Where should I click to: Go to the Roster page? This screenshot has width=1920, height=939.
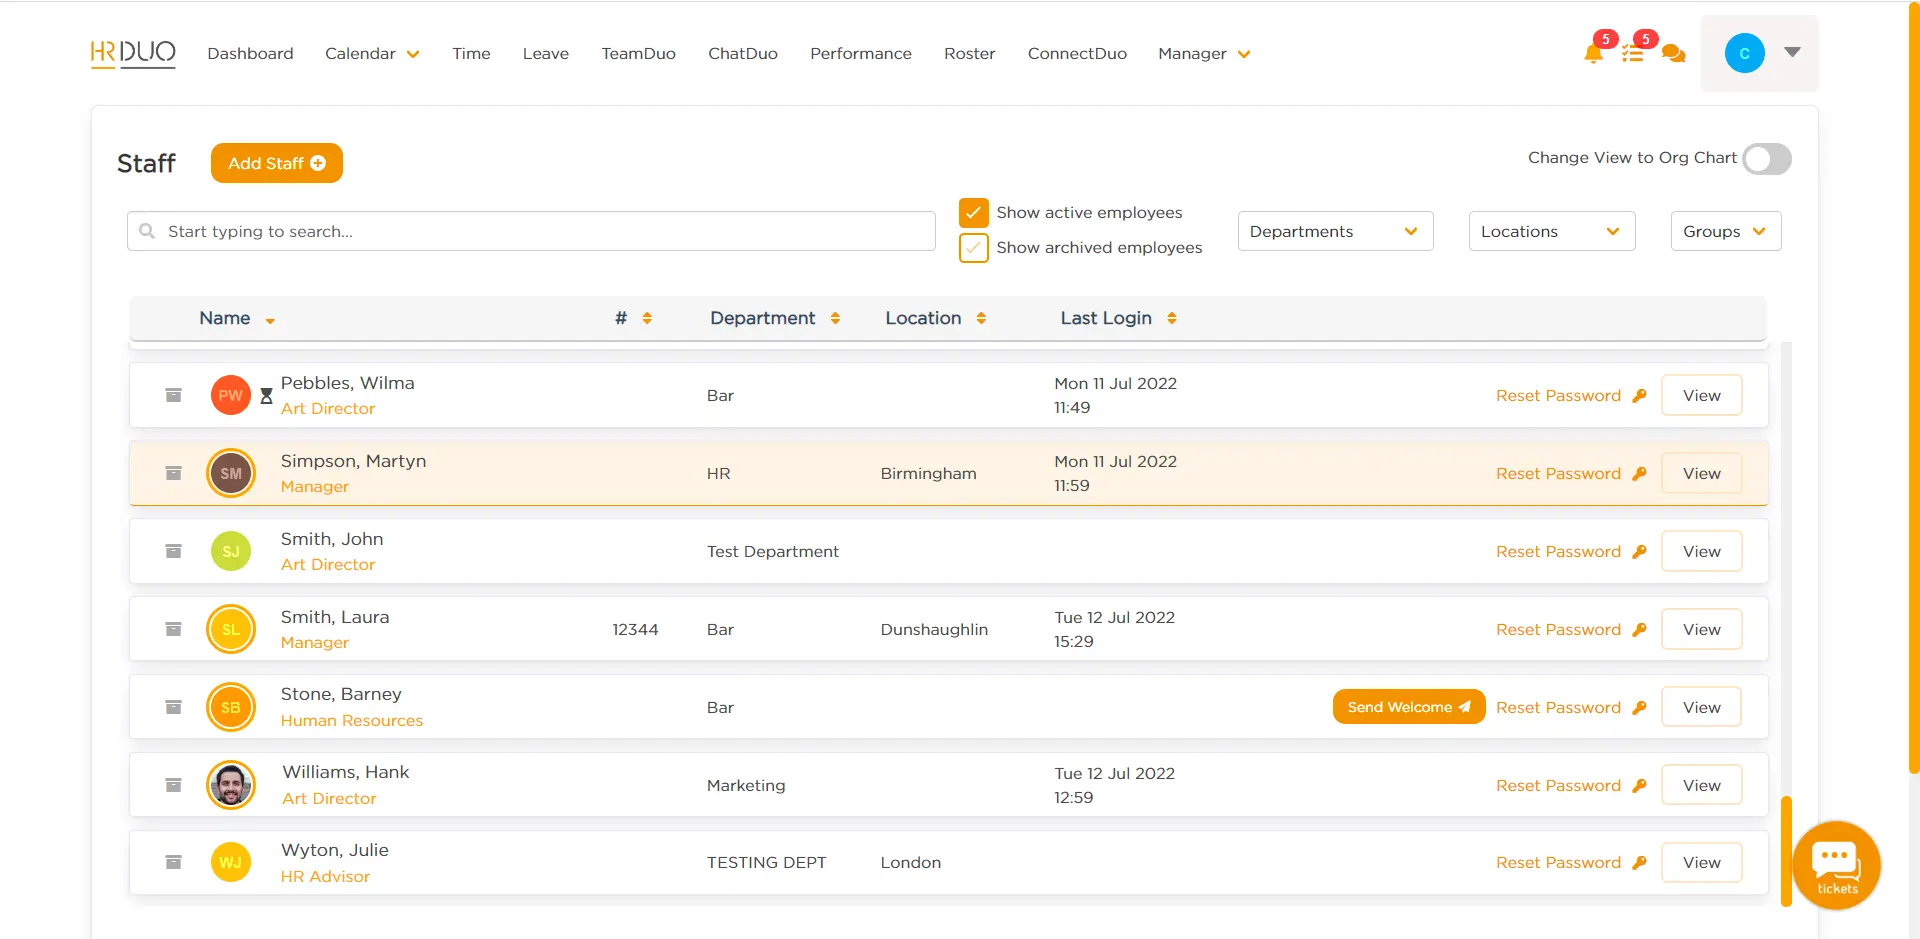tap(969, 54)
